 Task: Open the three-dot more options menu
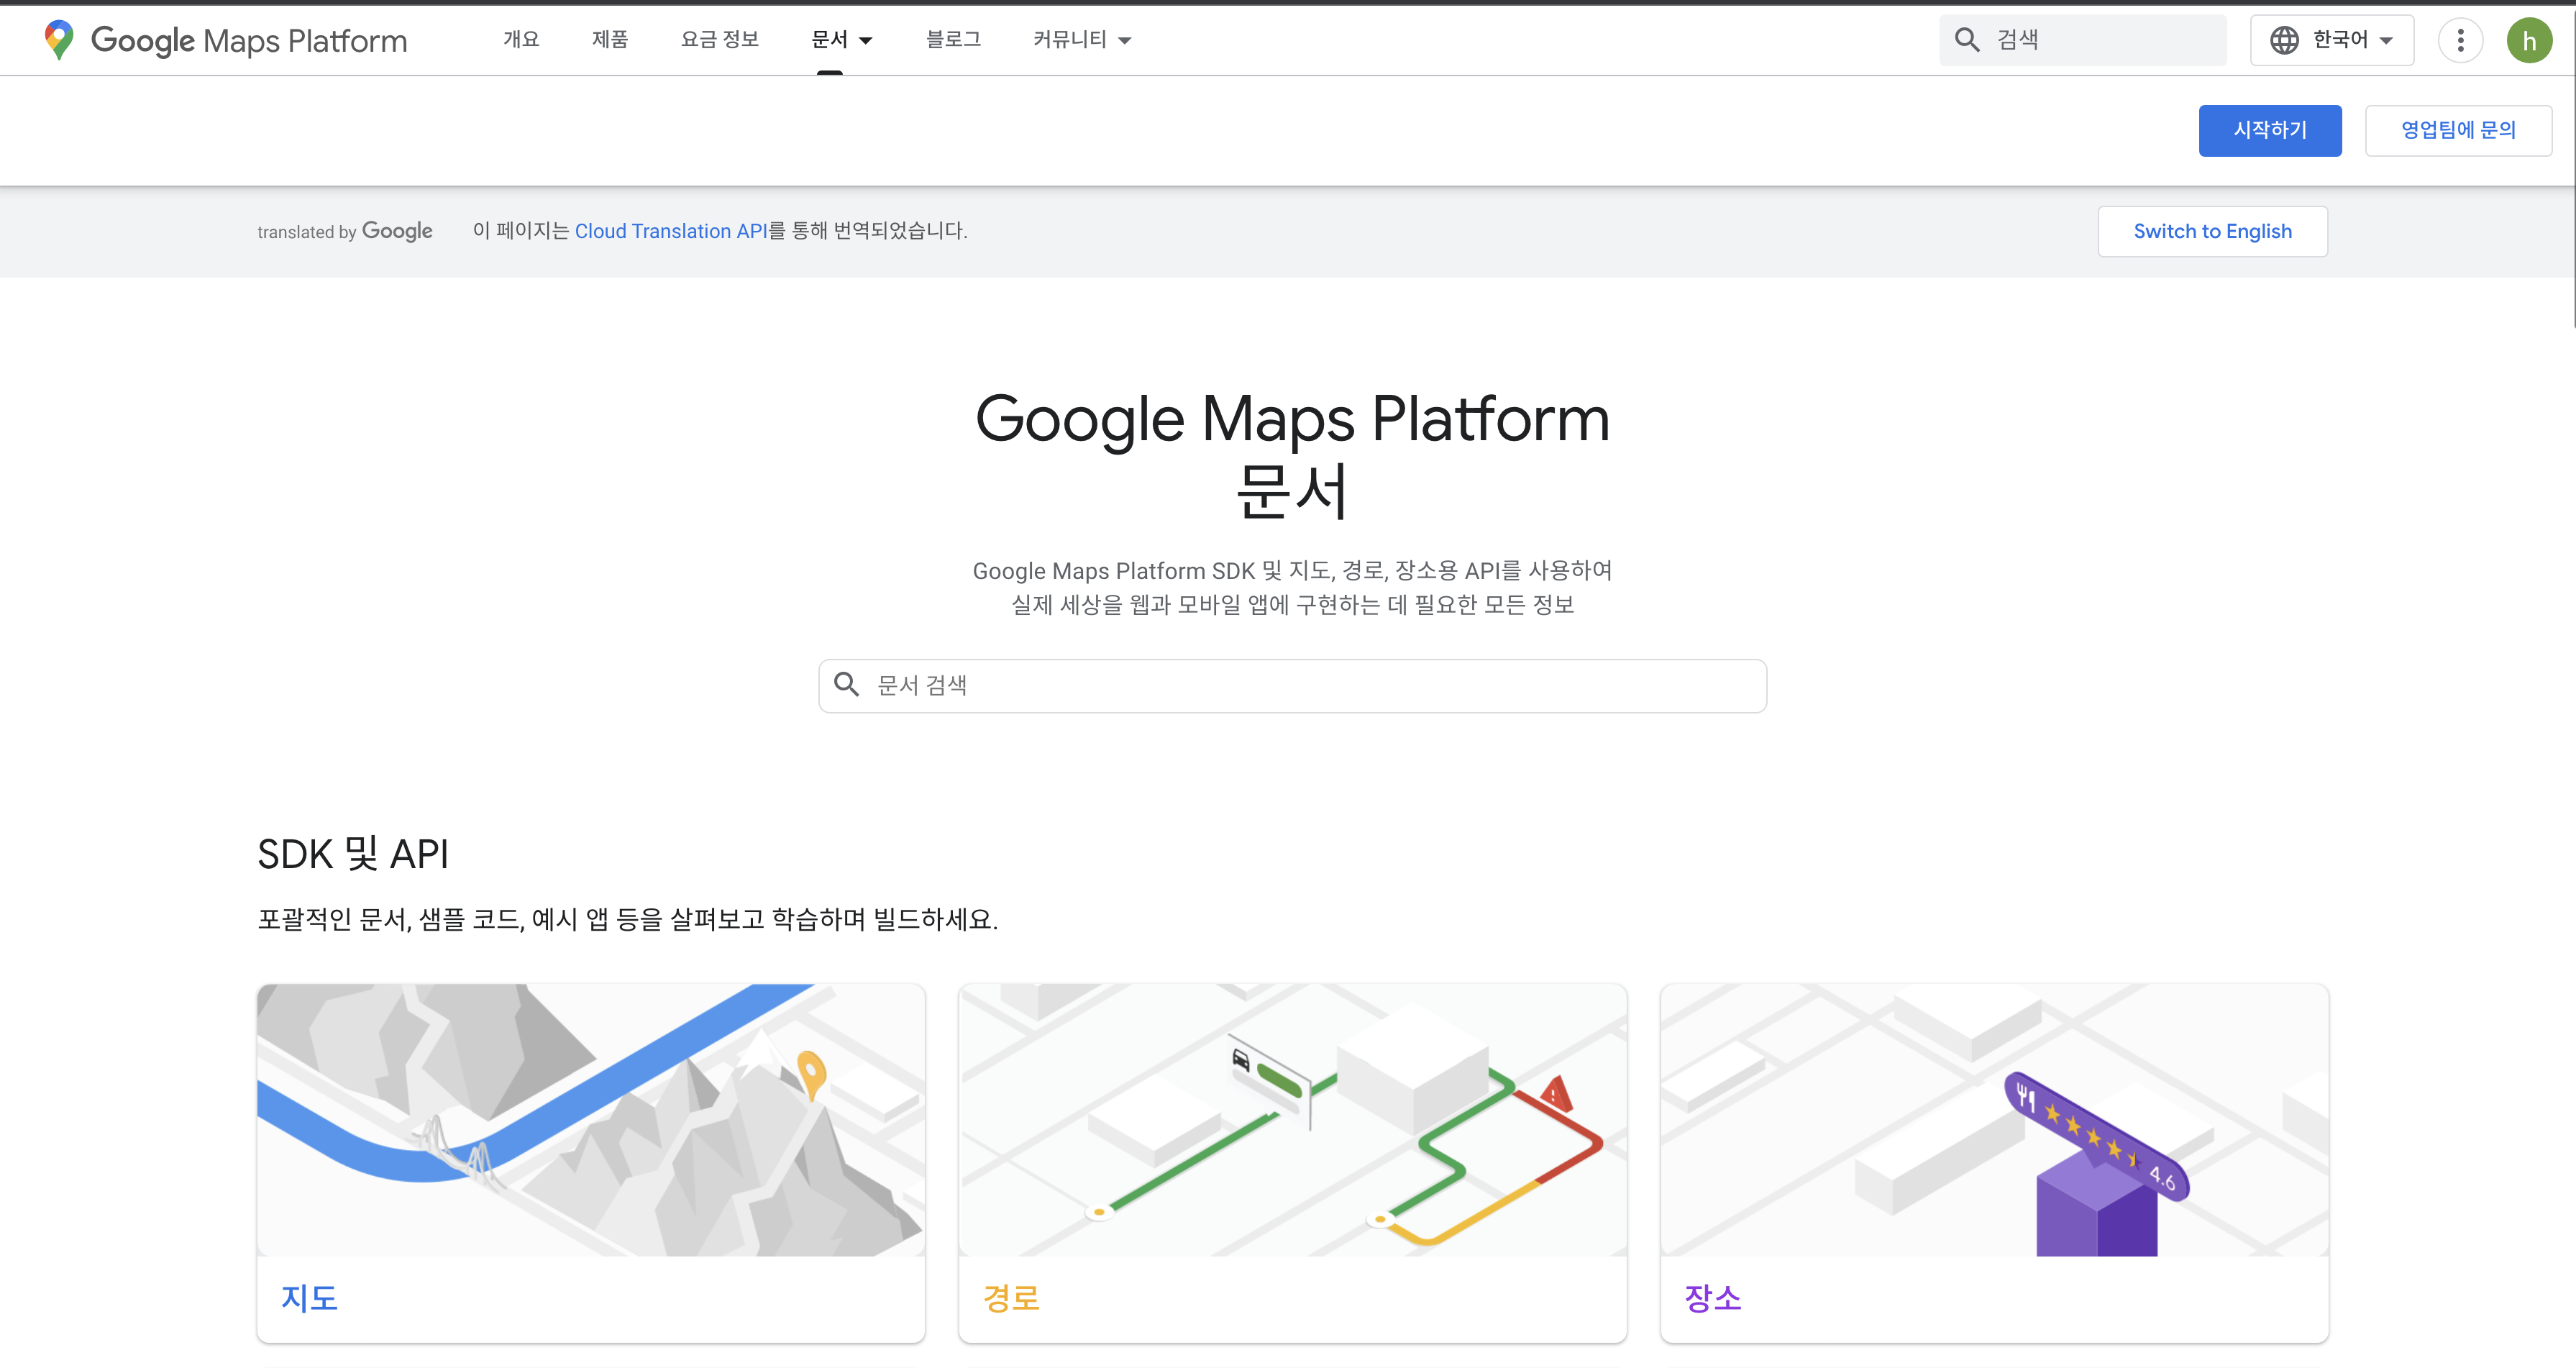pyautogui.click(x=2460, y=40)
